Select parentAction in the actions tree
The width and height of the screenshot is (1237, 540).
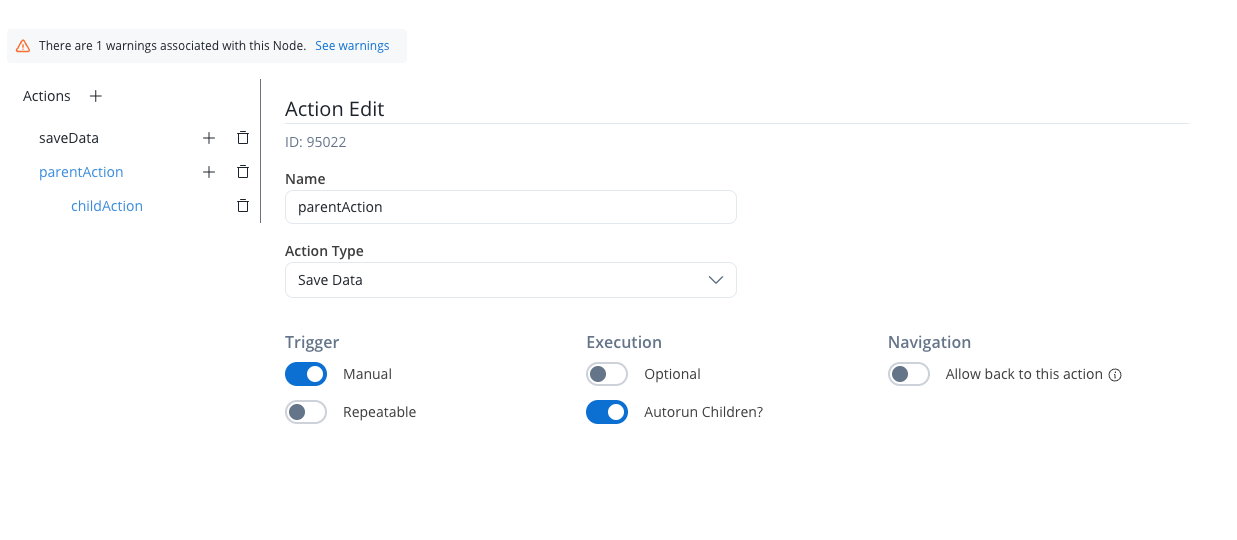(81, 172)
